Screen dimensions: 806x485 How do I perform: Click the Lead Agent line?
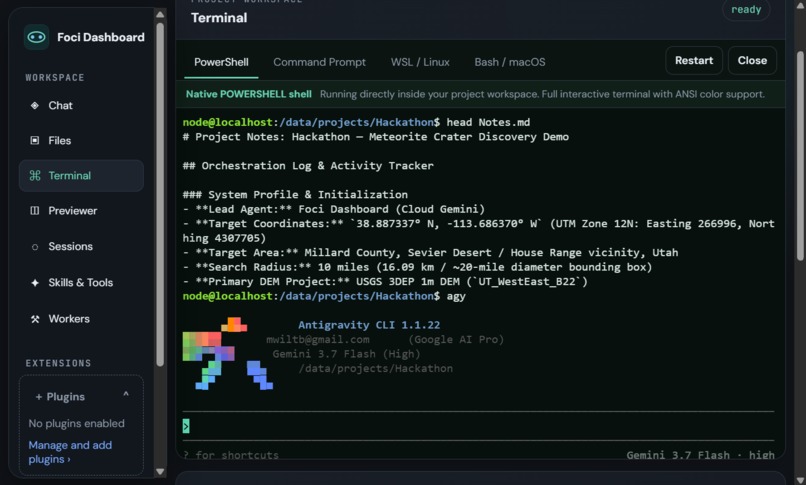coord(334,209)
